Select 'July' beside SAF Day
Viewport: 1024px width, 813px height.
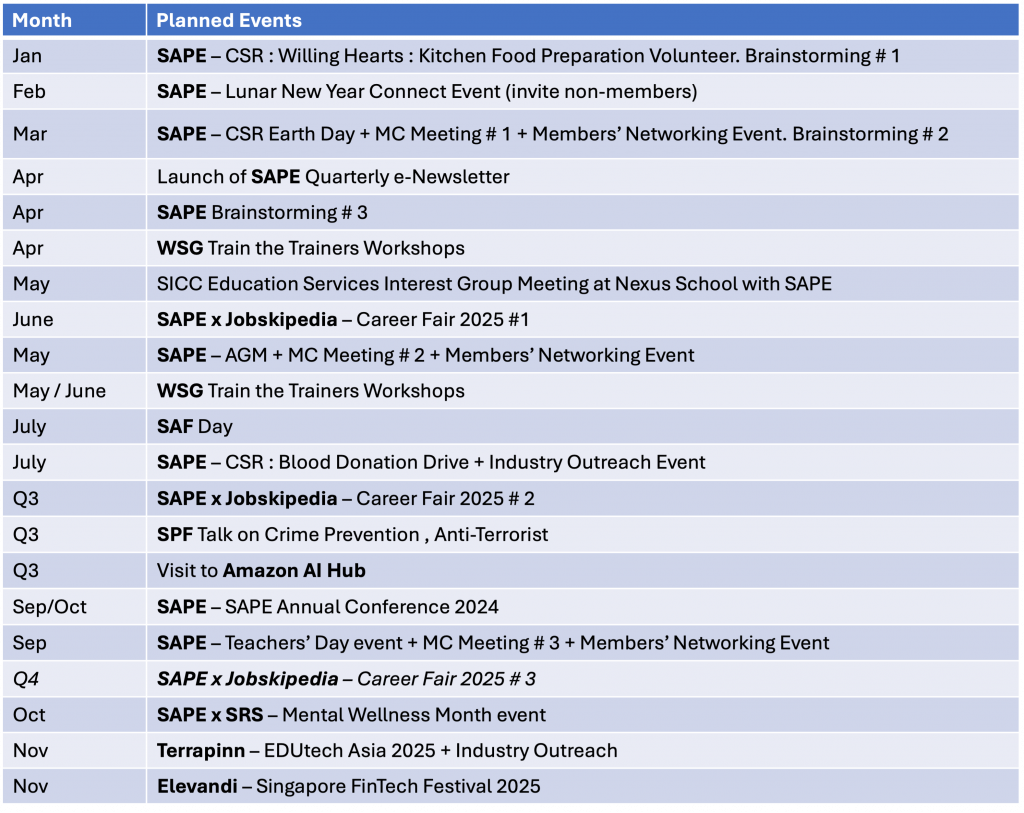point(74,426)
